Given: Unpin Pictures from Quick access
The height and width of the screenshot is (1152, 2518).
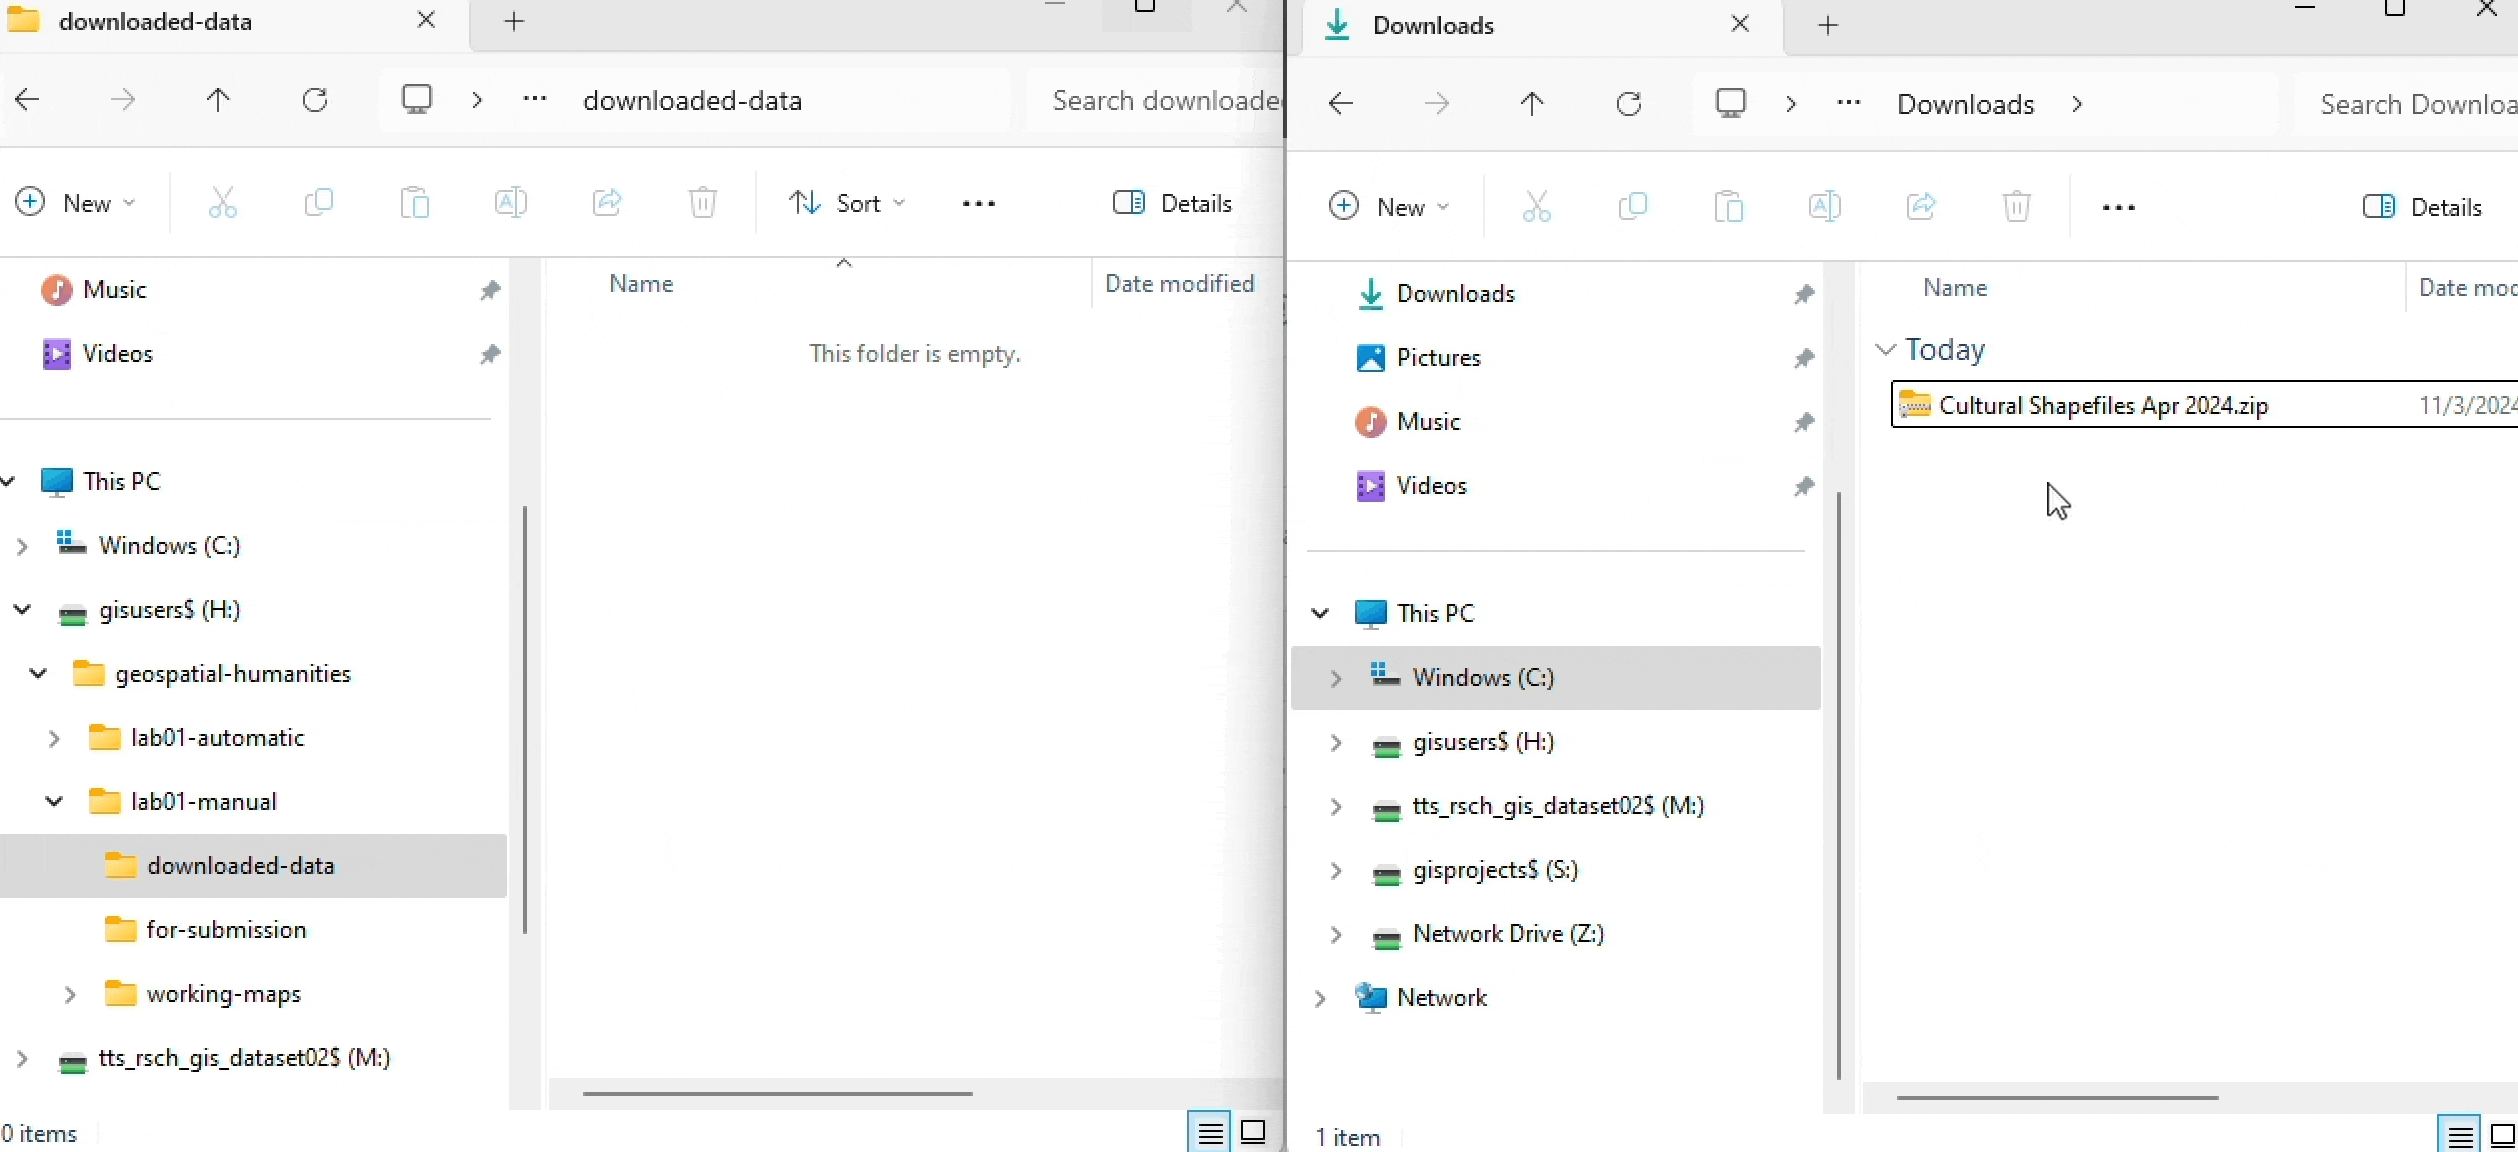Looking at the screenshot, I should click(x=1803, y=358).
